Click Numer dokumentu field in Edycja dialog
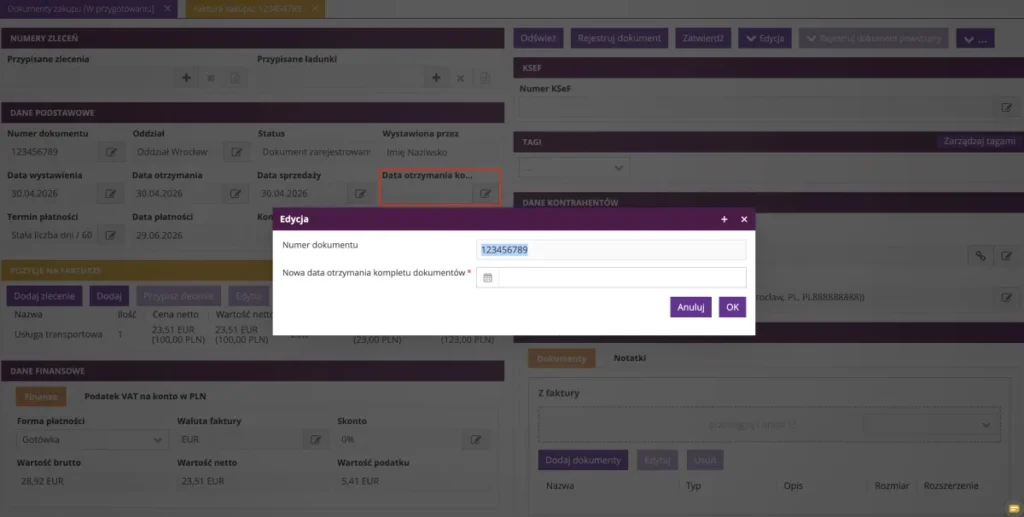The width and height of the screenshot is (1024, 517). point(611,250)
